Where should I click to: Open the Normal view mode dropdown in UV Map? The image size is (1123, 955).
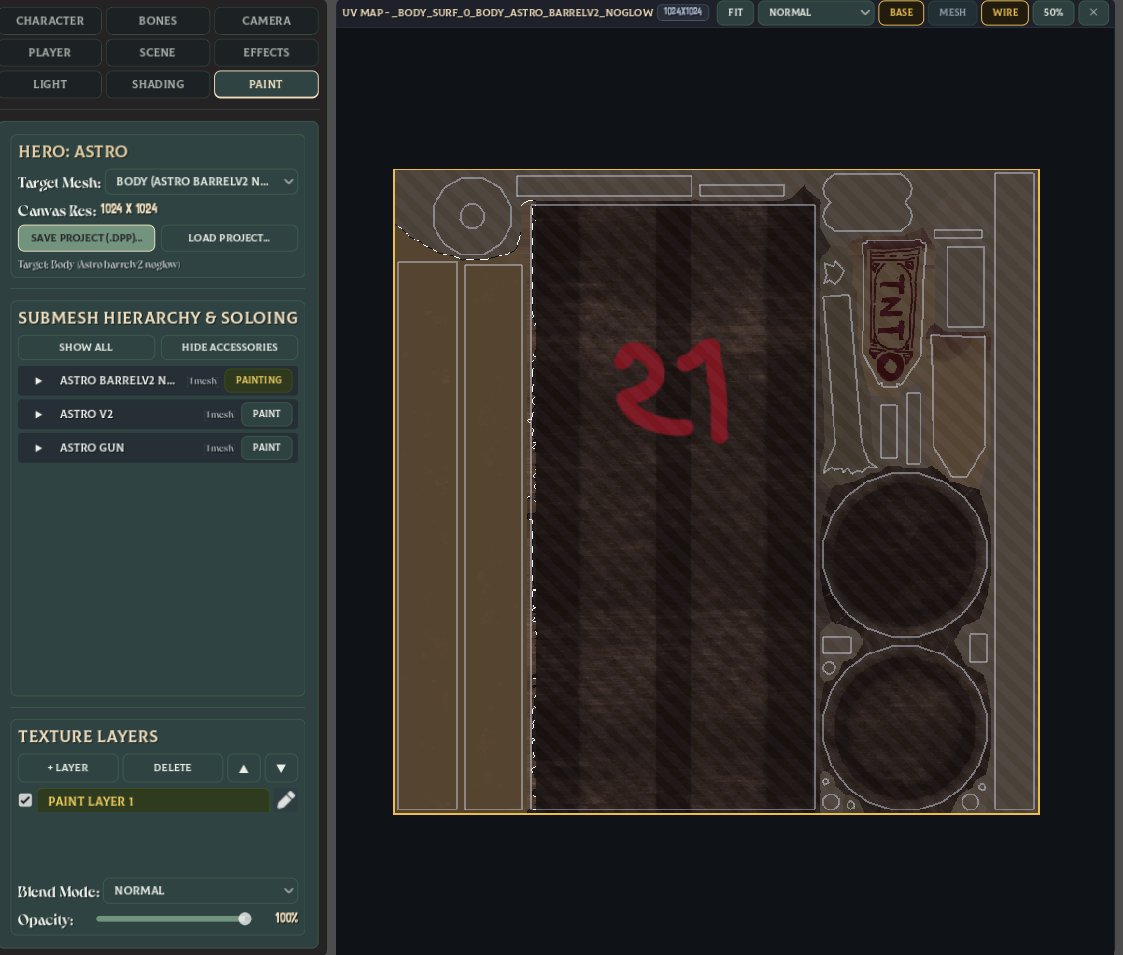pyautogui.click(x=816, y=12)
